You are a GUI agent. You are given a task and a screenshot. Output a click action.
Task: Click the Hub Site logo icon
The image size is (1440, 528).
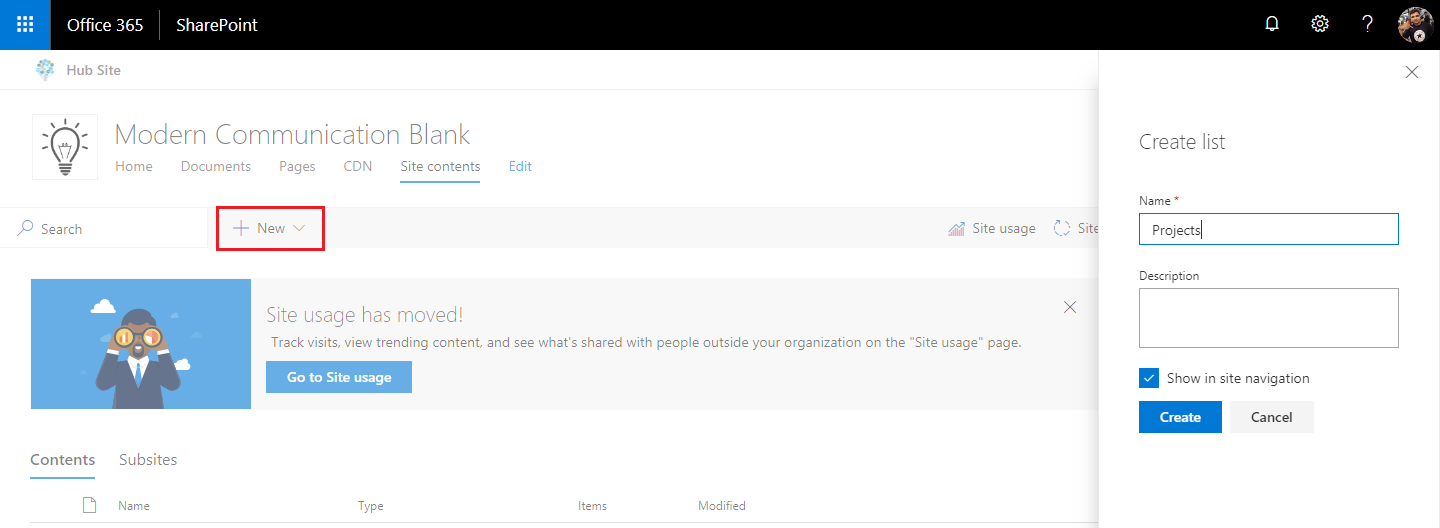tap(45, 70)
